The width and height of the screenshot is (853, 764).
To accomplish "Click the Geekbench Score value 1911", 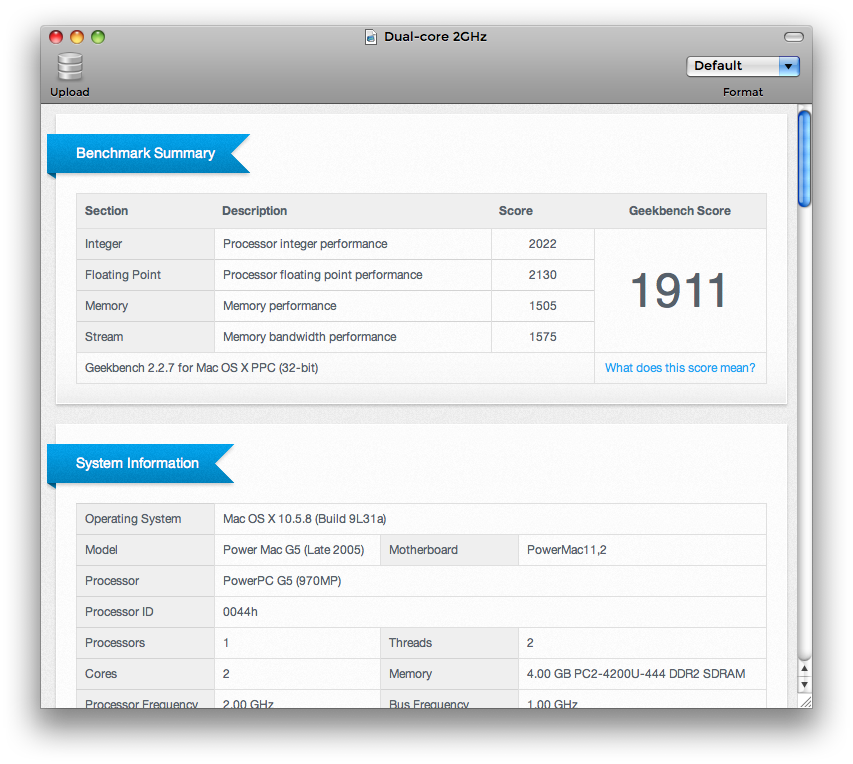I will 678,290.
